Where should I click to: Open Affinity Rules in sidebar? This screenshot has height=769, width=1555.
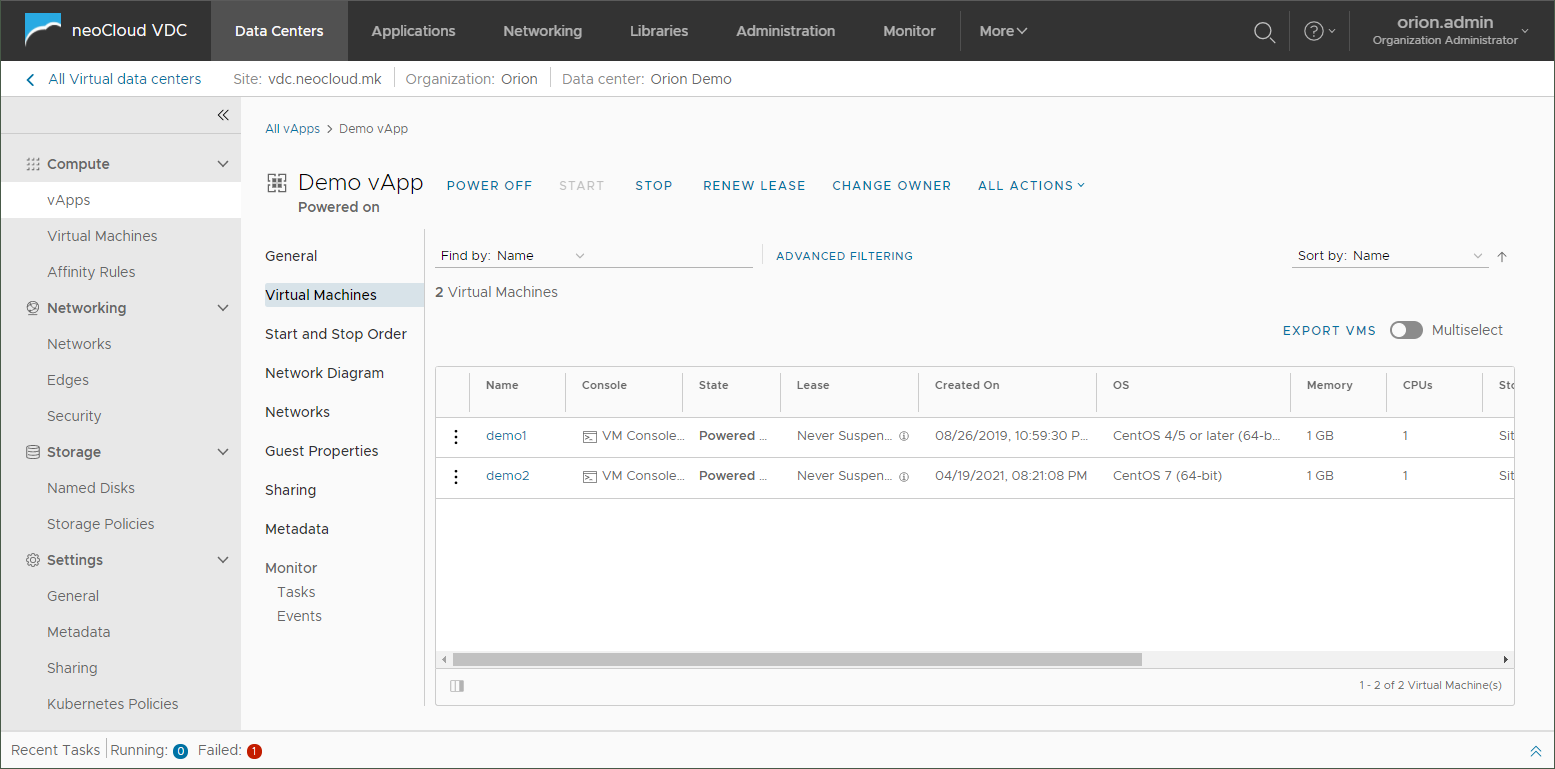(91, 272)
